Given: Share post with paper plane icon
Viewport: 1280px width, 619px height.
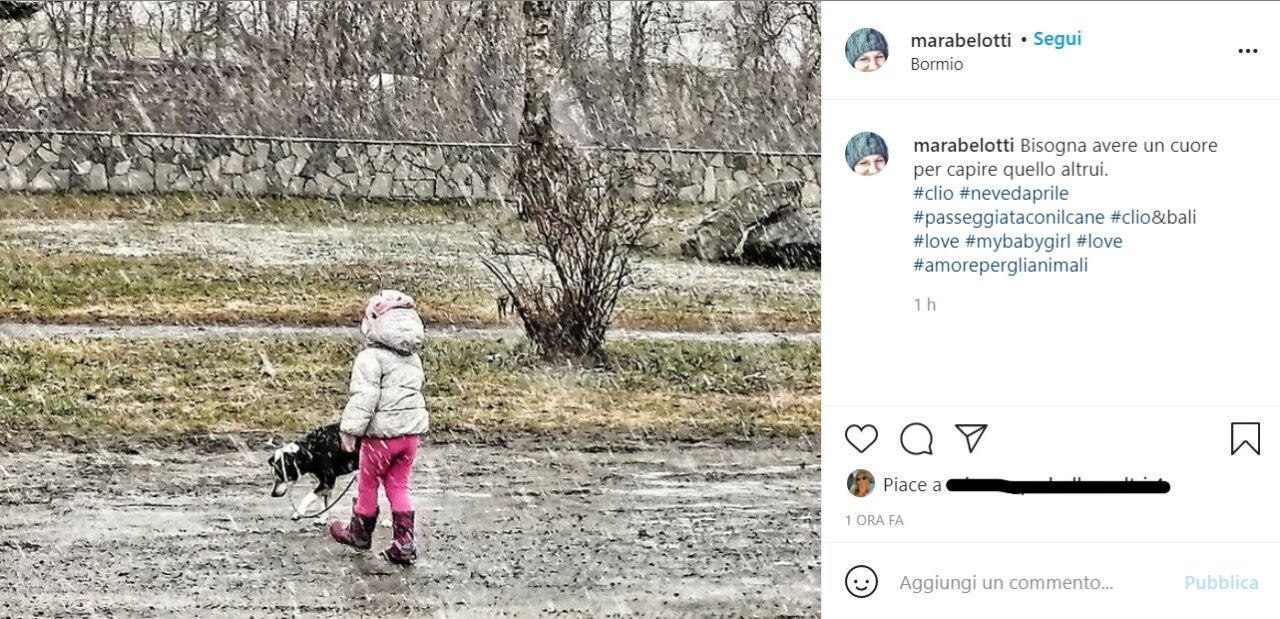Looking at the screenshot, I should click(971, 438).
